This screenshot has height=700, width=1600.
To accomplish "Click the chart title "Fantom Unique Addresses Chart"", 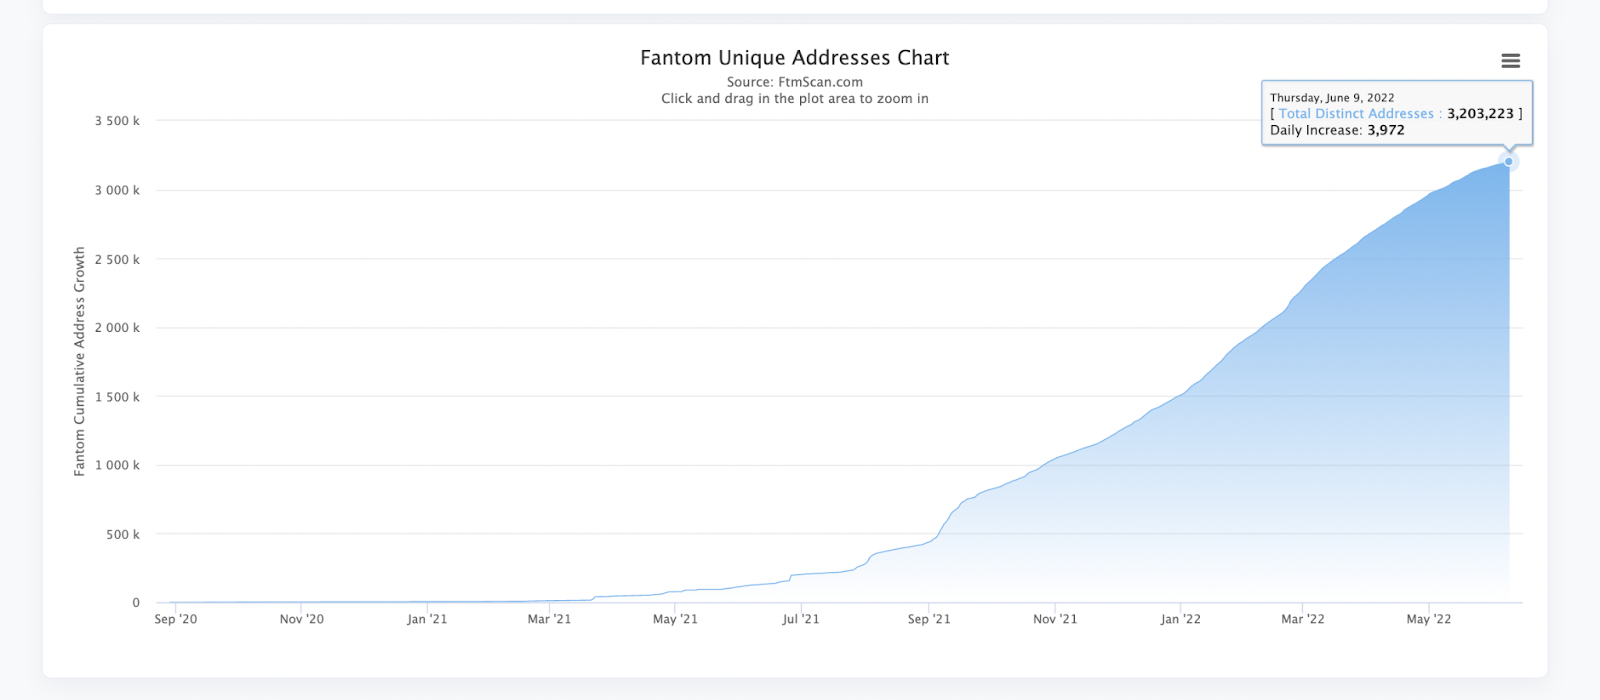I will click(x=795, y=58).
